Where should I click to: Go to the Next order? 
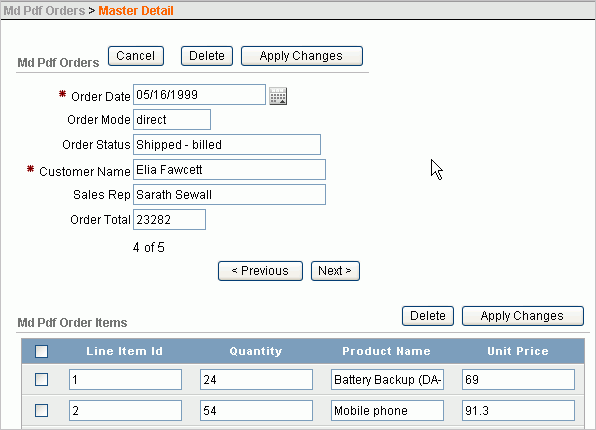pyautogui.click(x=335, y=271)
